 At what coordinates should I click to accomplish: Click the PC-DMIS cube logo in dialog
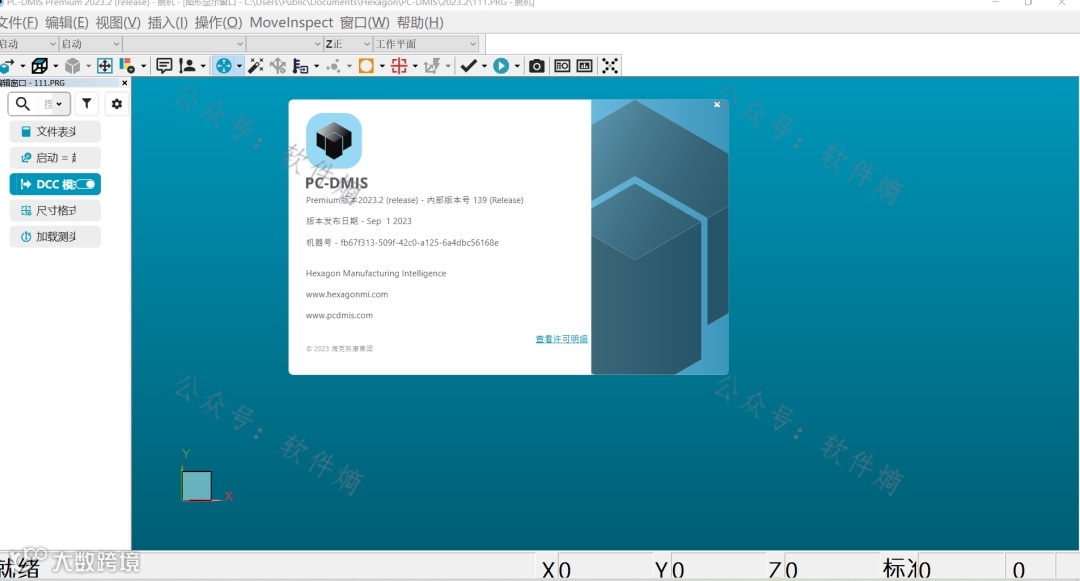334,140
